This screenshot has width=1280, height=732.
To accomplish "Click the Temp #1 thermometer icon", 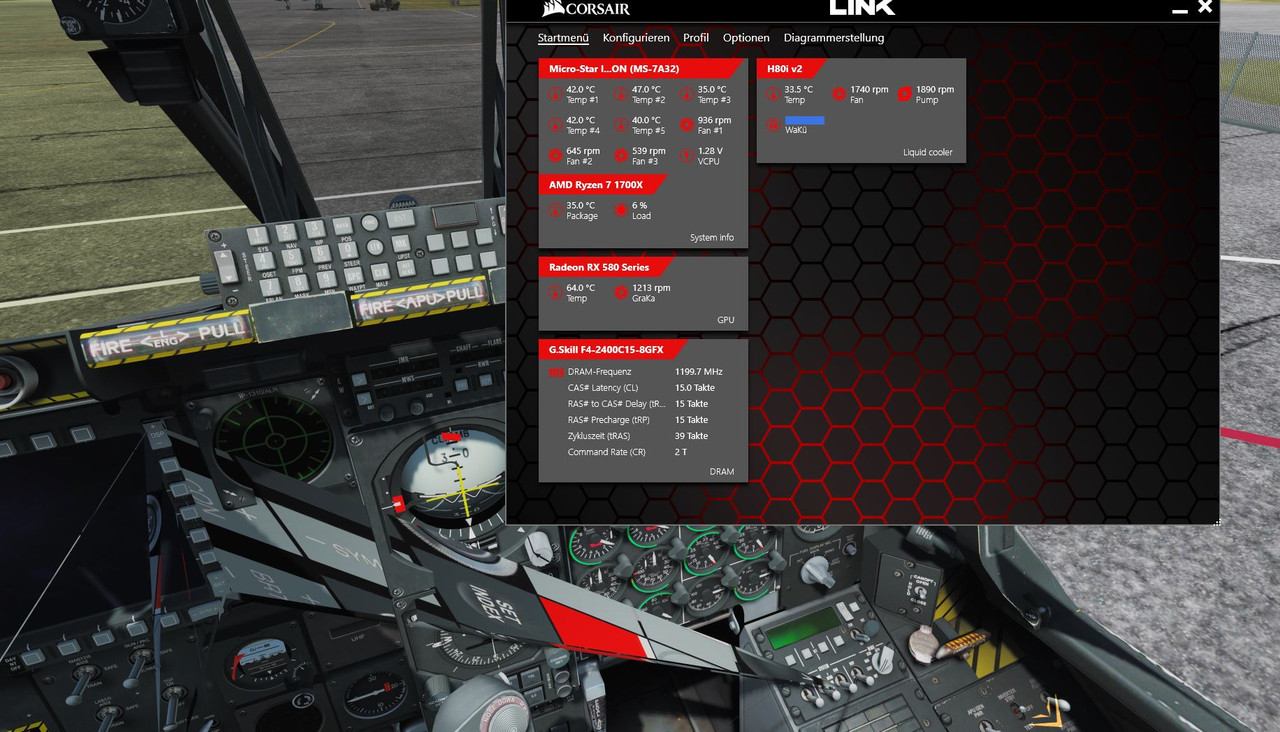I will click(x=556, y=94).
